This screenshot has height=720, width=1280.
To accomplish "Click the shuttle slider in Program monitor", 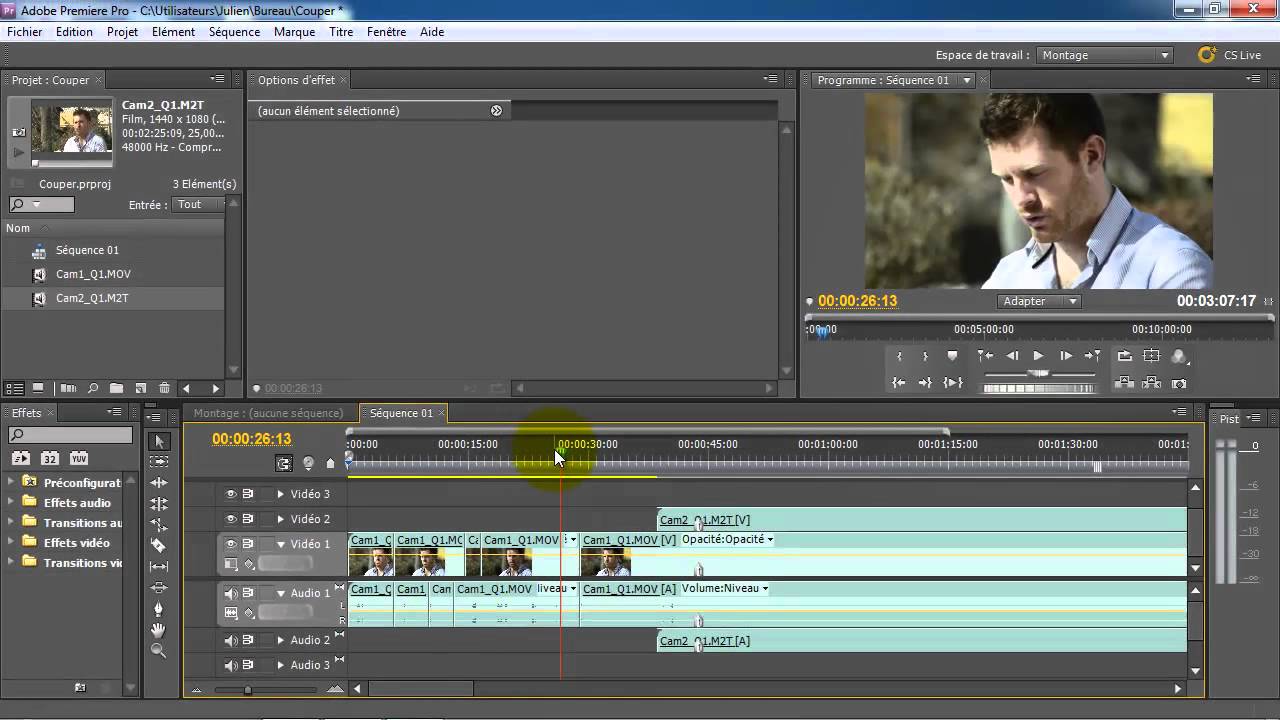I will click(1039, 373).
